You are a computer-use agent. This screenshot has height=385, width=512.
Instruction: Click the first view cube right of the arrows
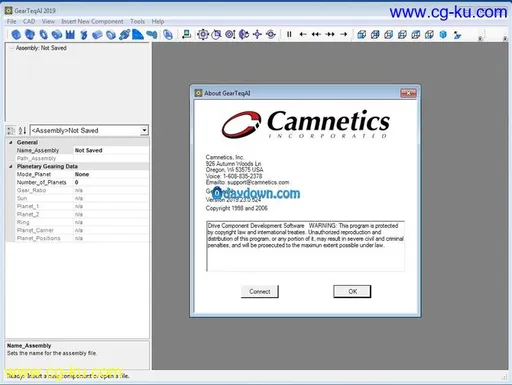[362, 34]
